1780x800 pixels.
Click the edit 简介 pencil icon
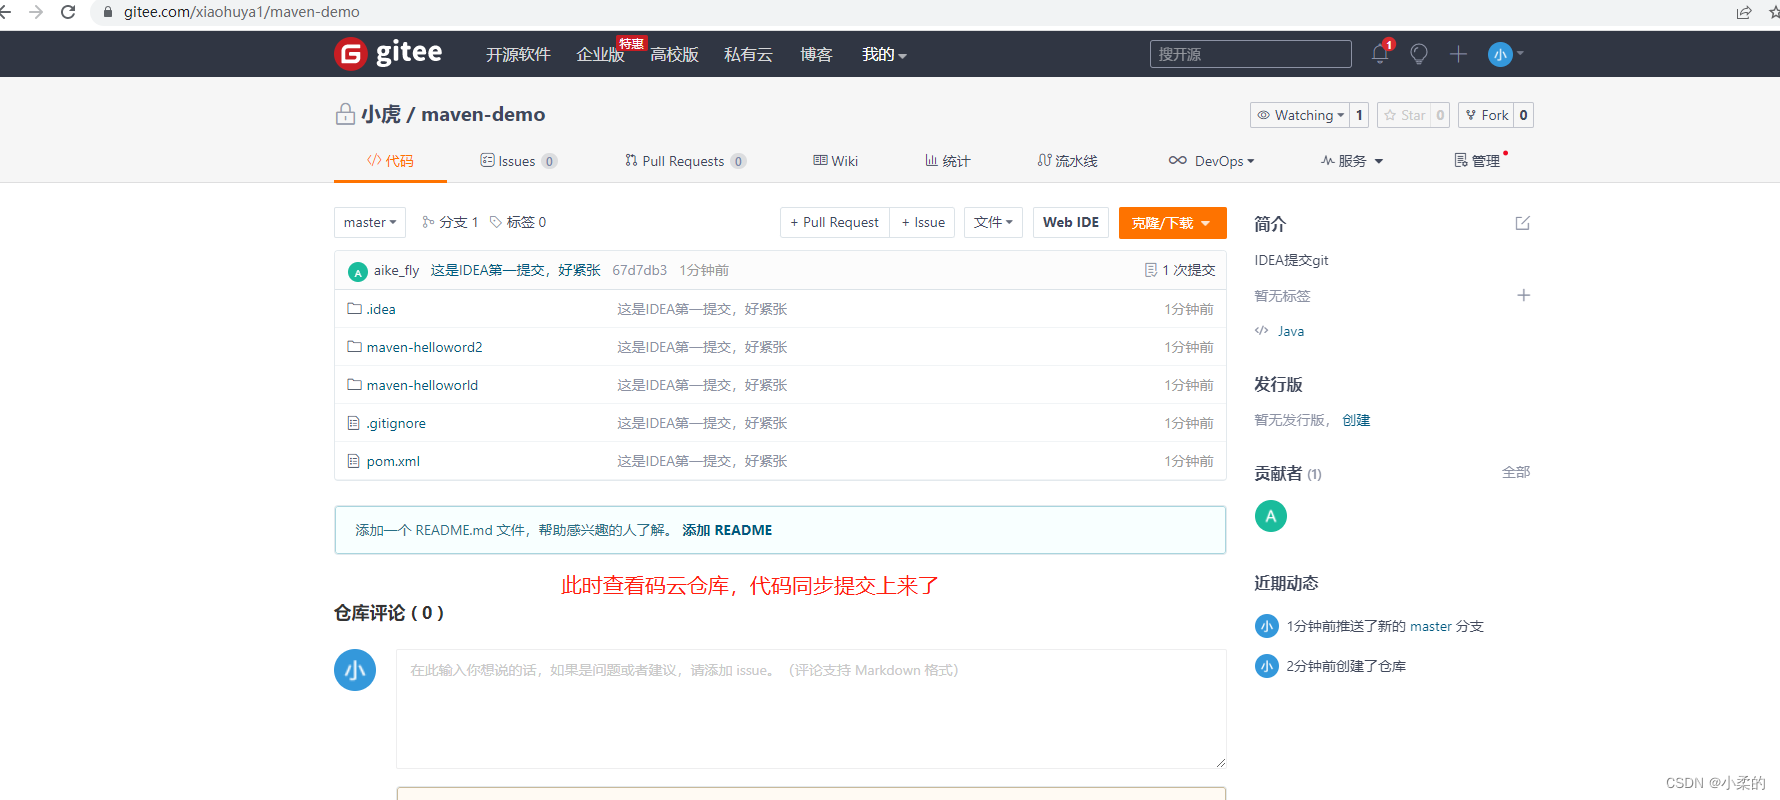coord(1522,223)
